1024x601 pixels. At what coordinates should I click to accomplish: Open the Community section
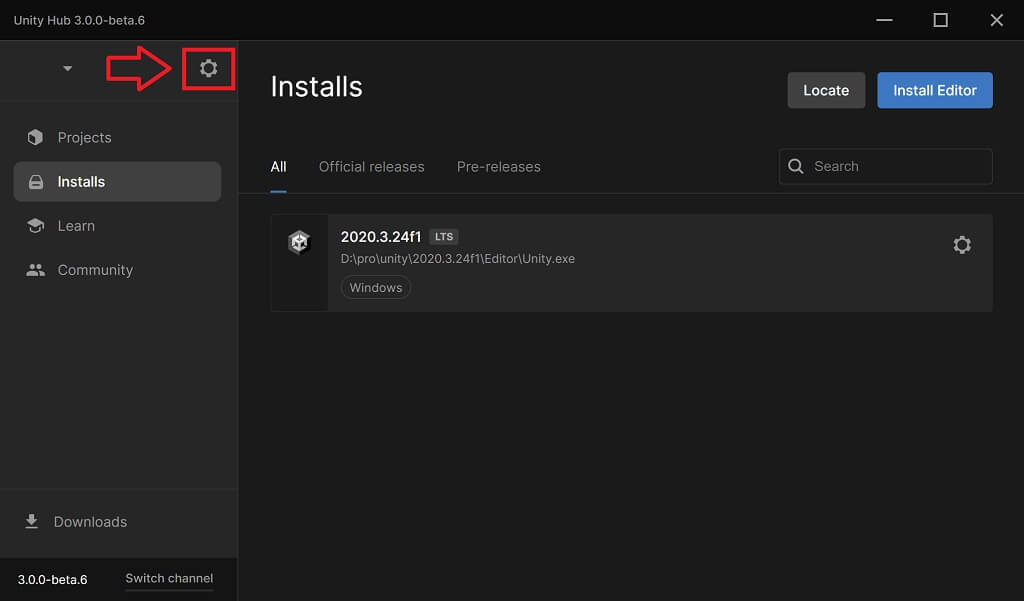[118, 270]
